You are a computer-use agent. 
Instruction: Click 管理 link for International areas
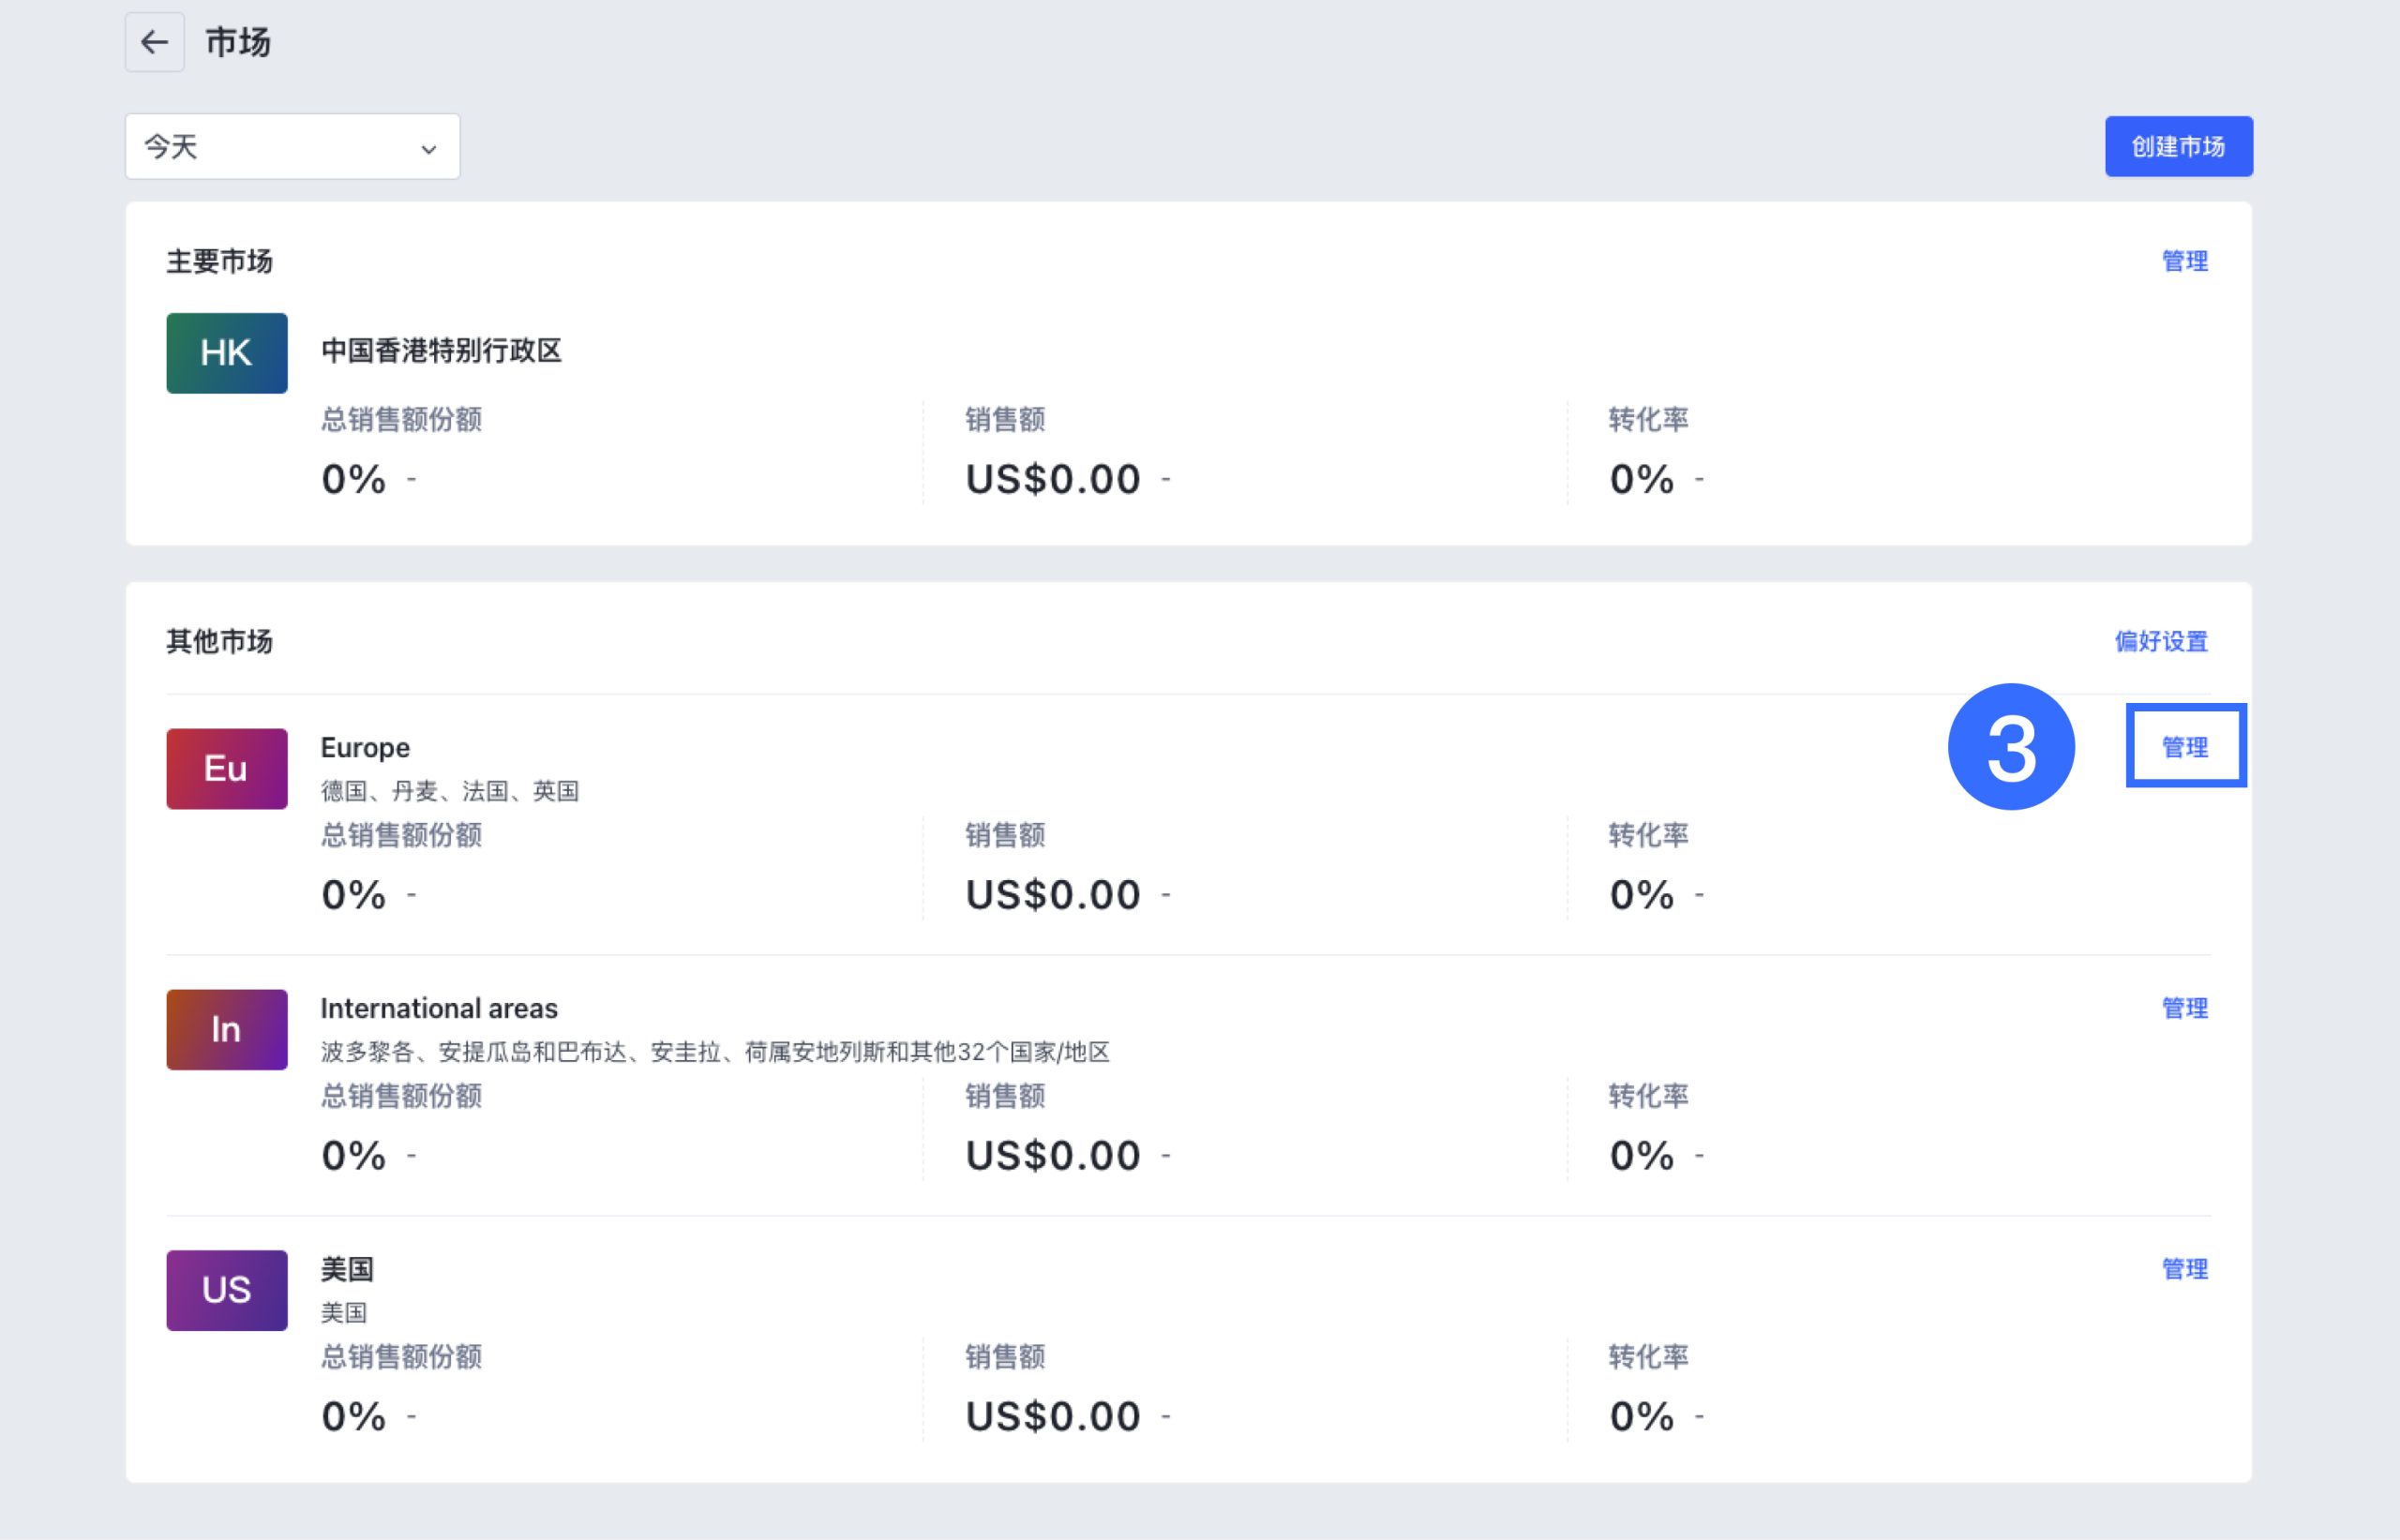pyautogui.click(x=2184, y=1008)
